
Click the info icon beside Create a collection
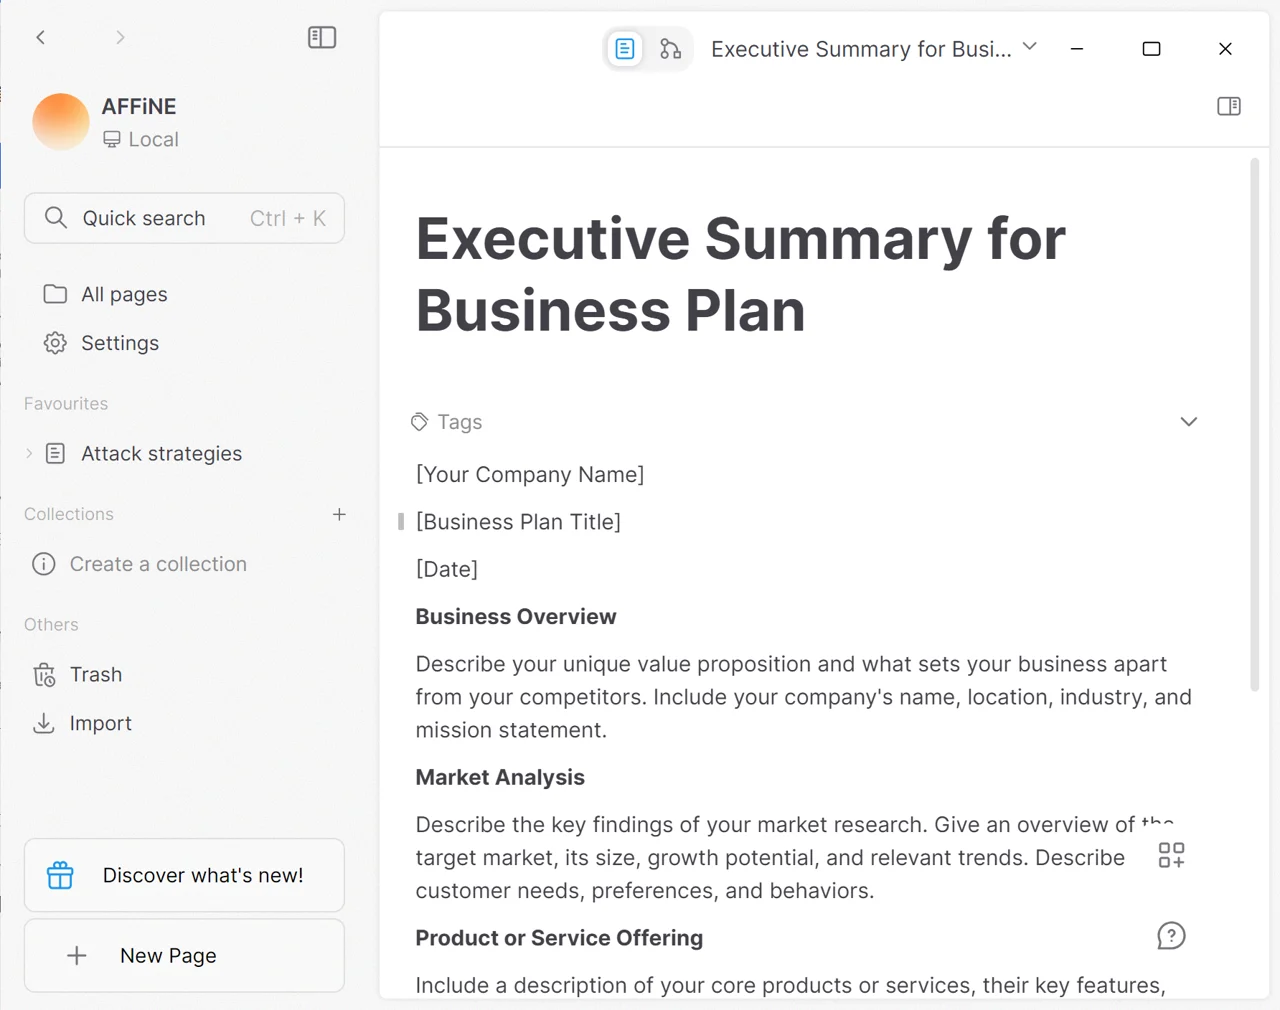pyautogui.click(x=44, y=564)
